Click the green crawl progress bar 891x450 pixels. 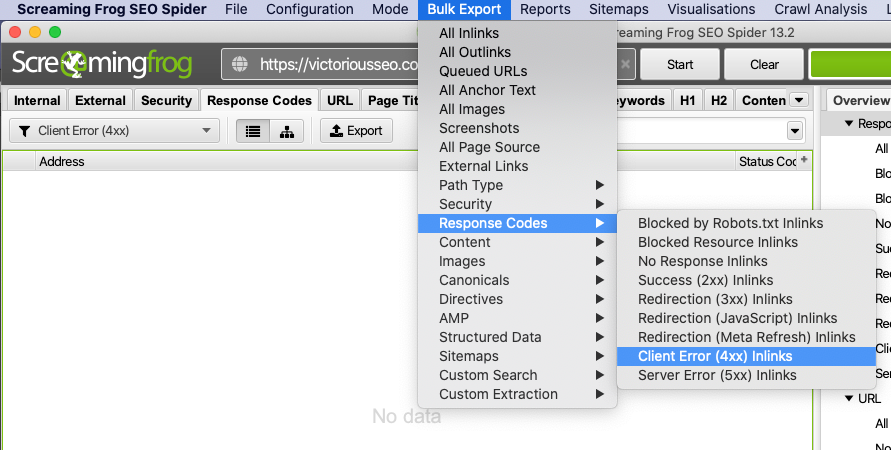coord(850,65)
